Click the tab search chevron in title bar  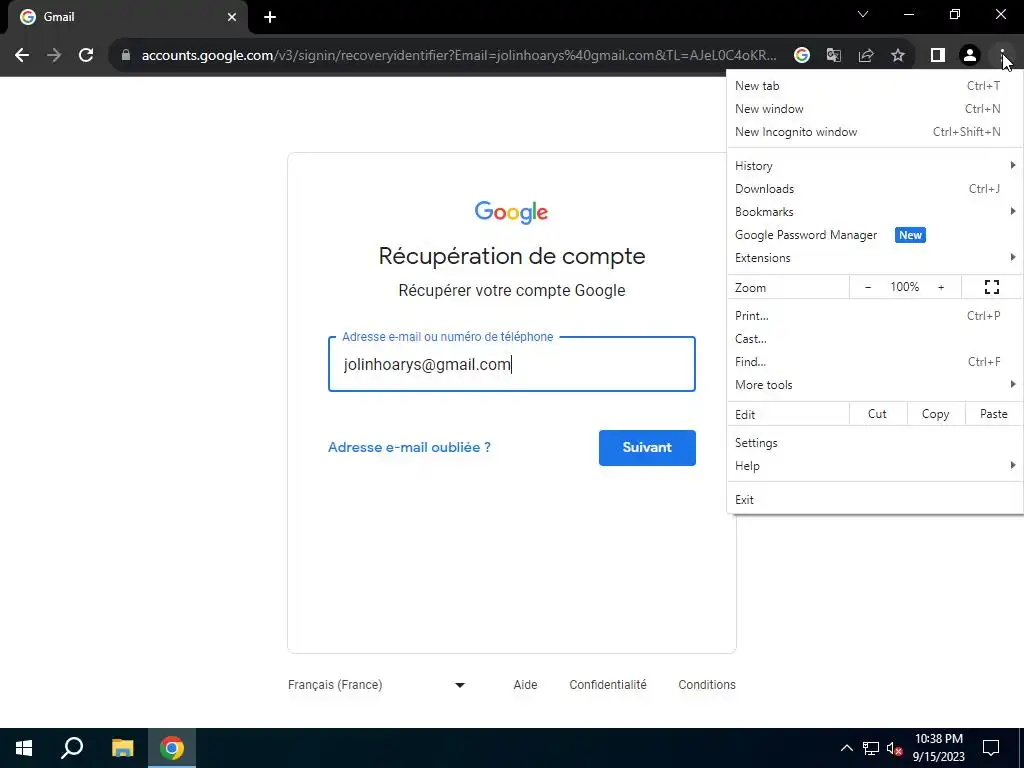[863, 14]
